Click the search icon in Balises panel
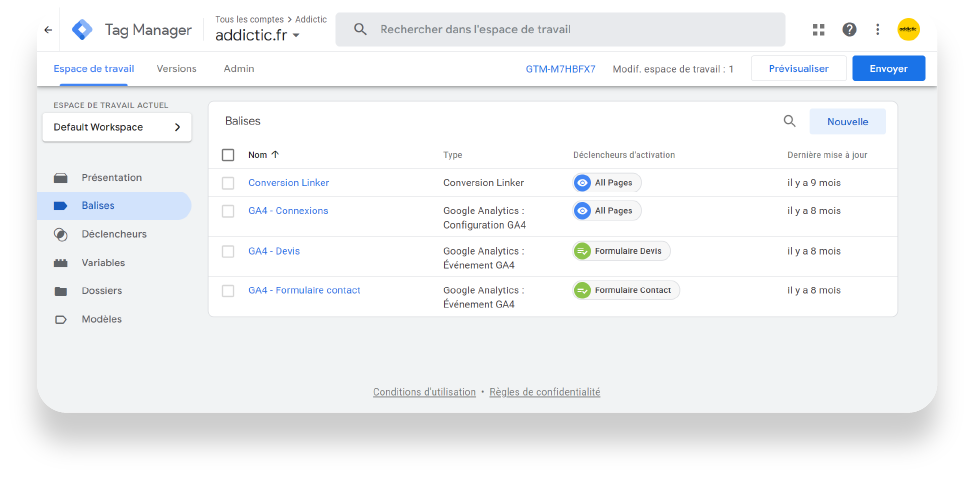The width and height of the screenshot is (974, 479). (790, 121)
